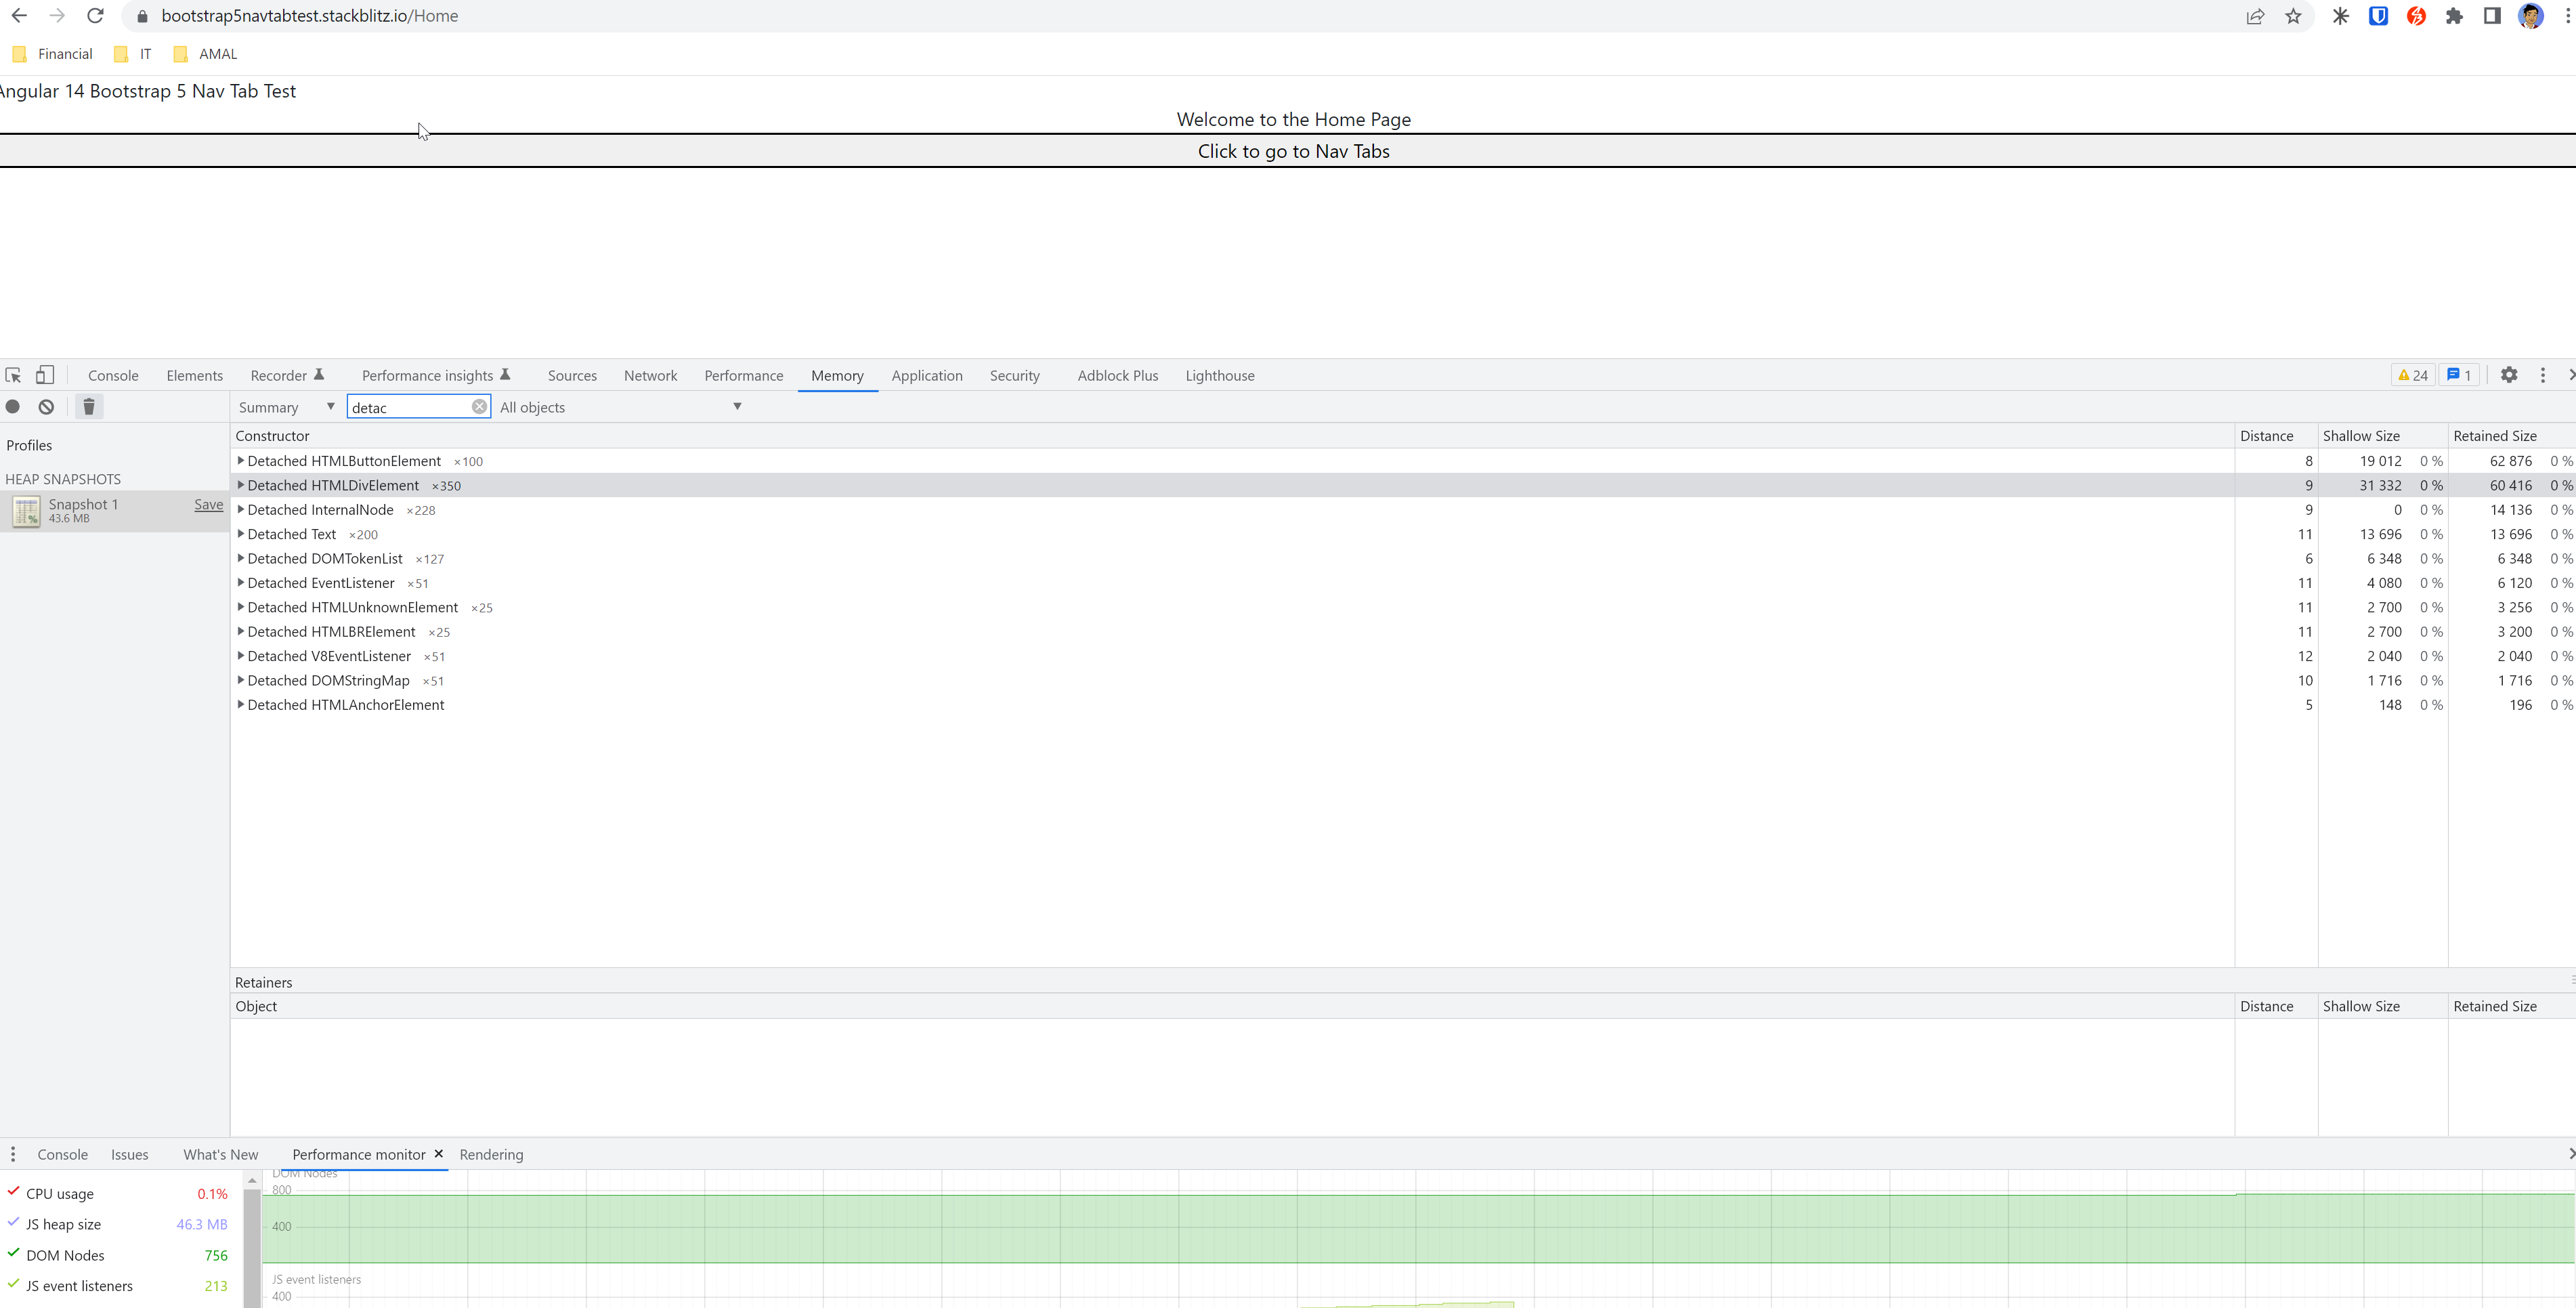Viewport: 2576px width, 1308px height.
Task: Uncheck JS event listeners metric
Action: (x=12, y=1285)
